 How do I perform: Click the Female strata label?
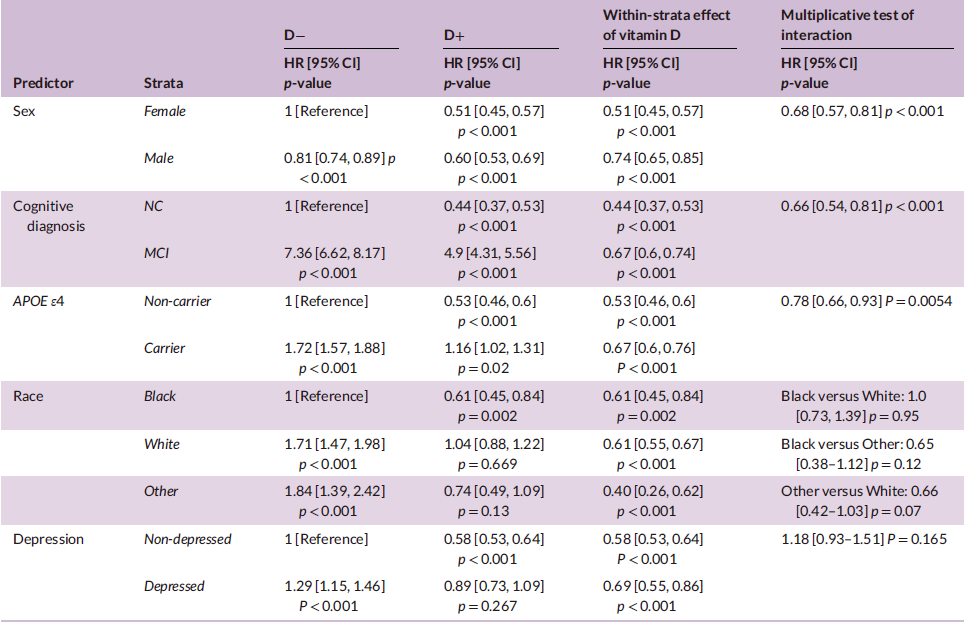[165, 111]
